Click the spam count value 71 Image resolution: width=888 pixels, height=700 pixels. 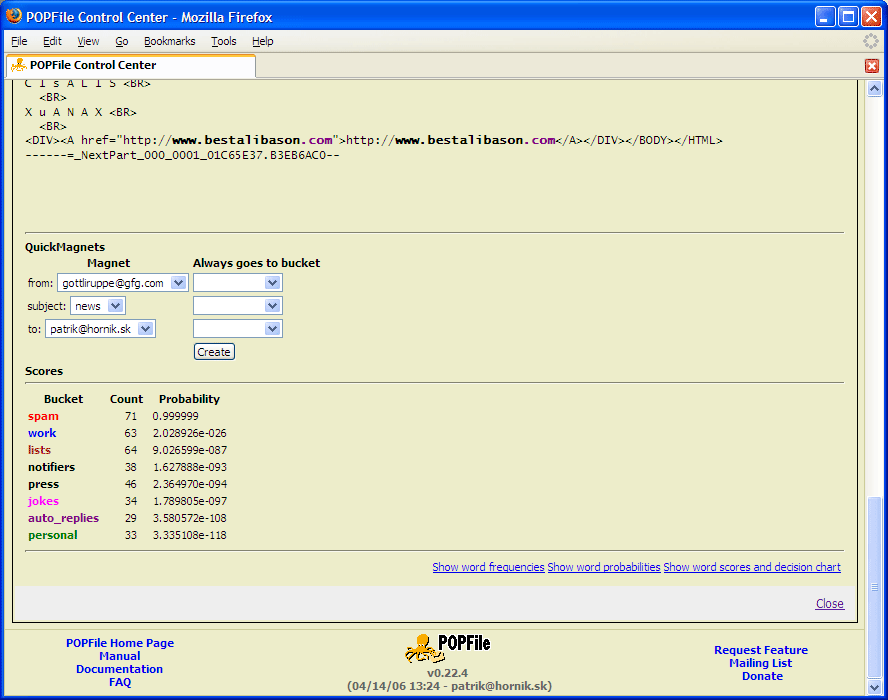click(x=131, y=416)
